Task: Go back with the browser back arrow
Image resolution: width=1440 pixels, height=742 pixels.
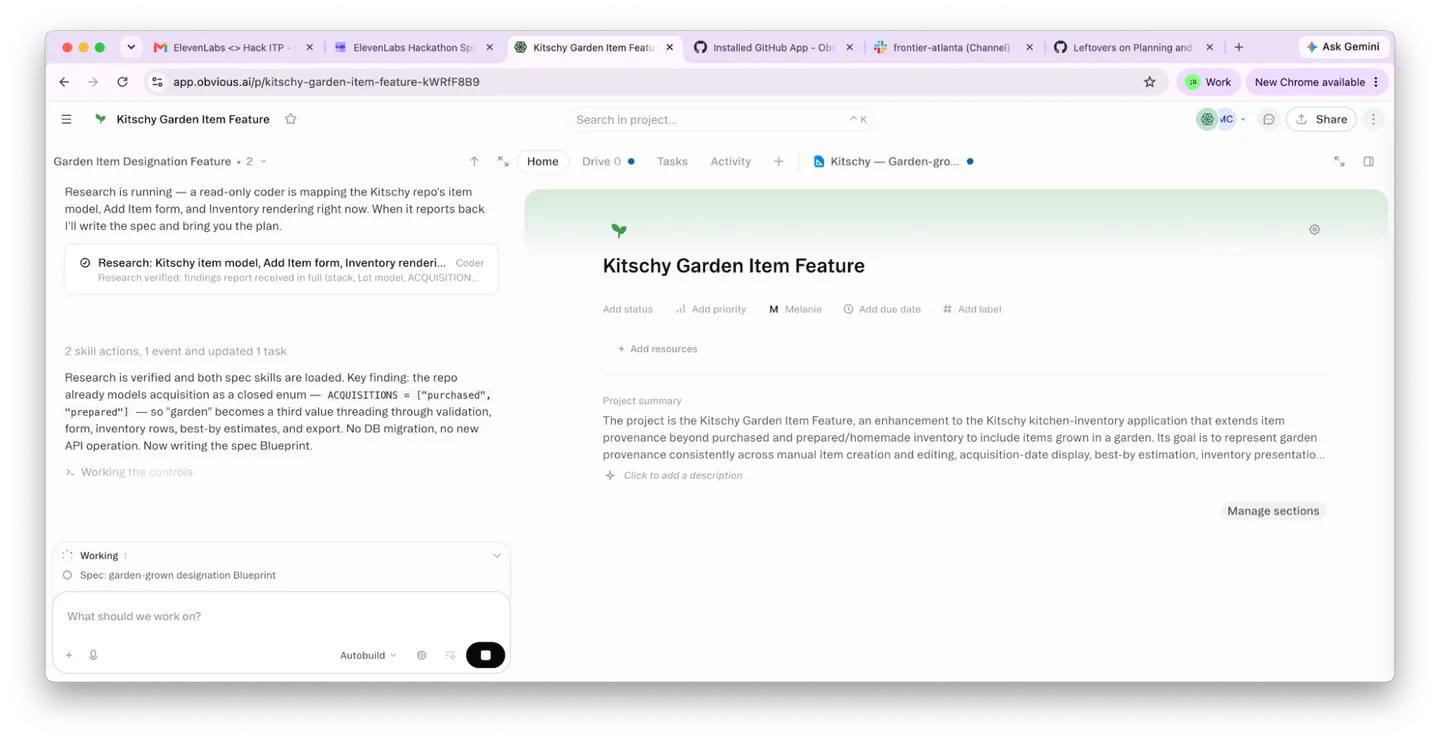Action: coord(64,82)
